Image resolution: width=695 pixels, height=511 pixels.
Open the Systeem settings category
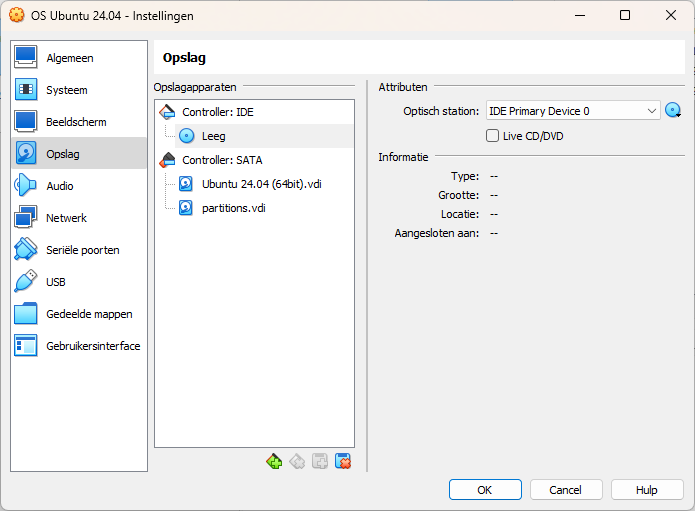point(79,90)
